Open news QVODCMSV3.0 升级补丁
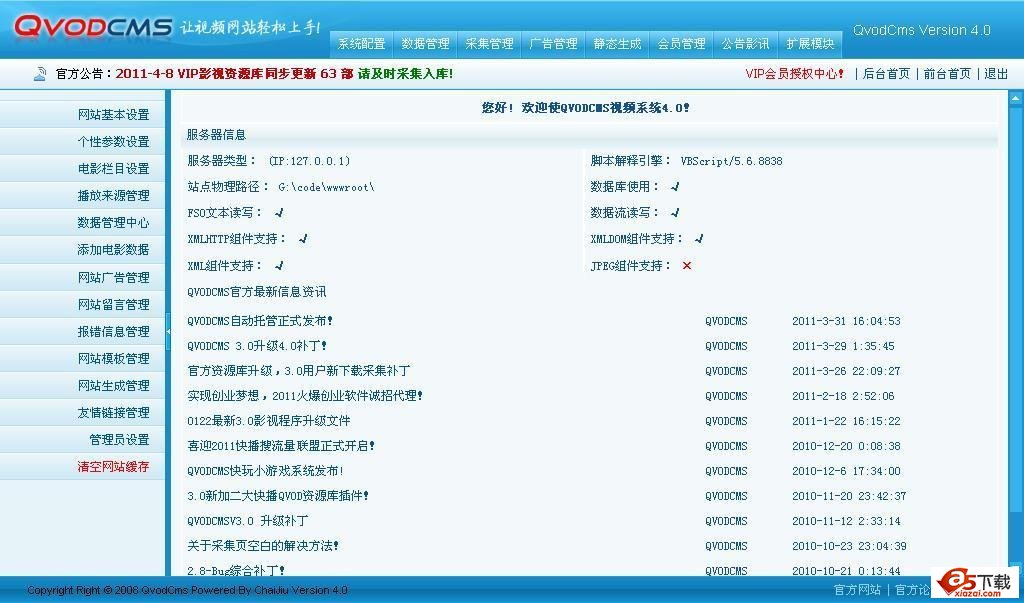Viewport: 1024px width, 603px height. pyautogui.click(x=248, y=521)
